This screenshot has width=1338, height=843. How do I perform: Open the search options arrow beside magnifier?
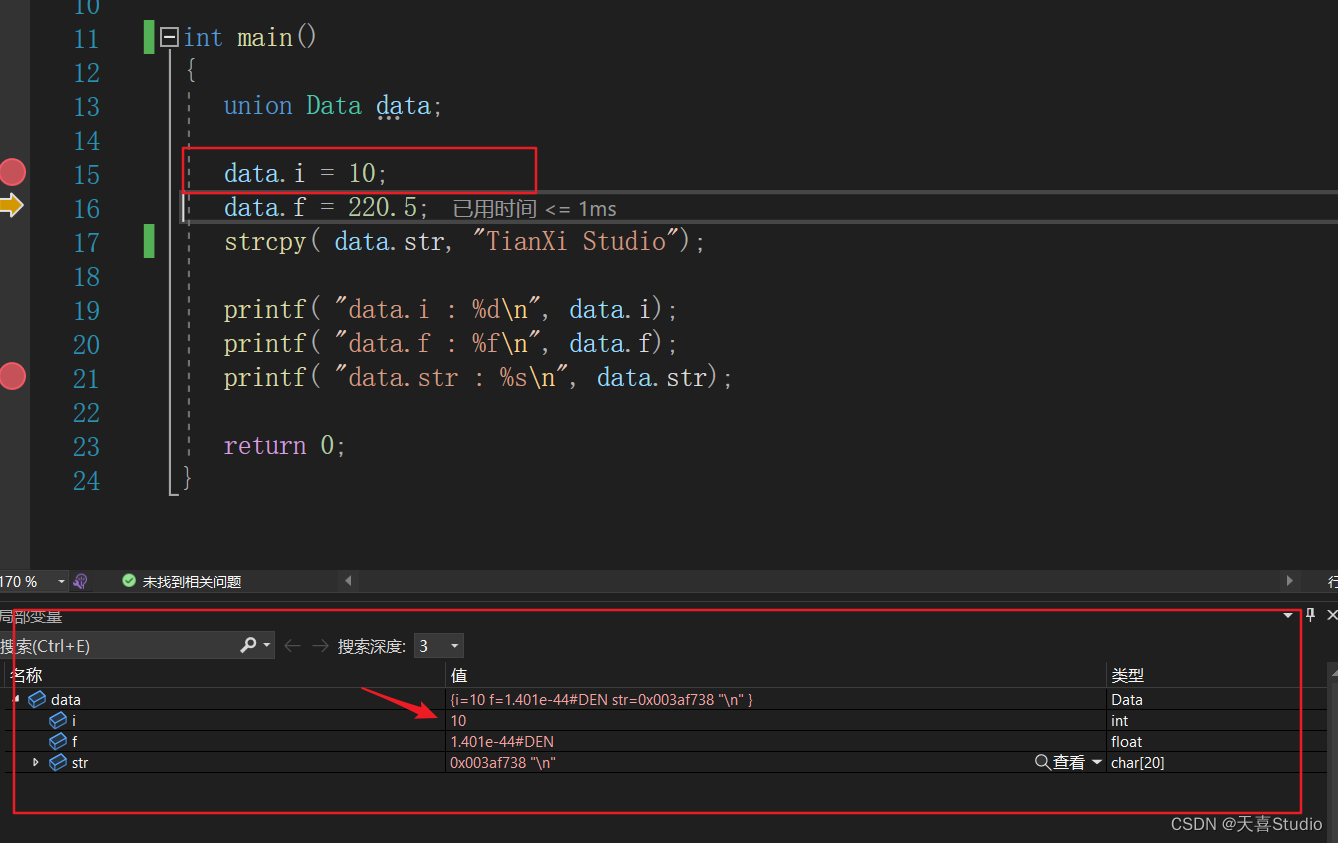coord(267,645)
